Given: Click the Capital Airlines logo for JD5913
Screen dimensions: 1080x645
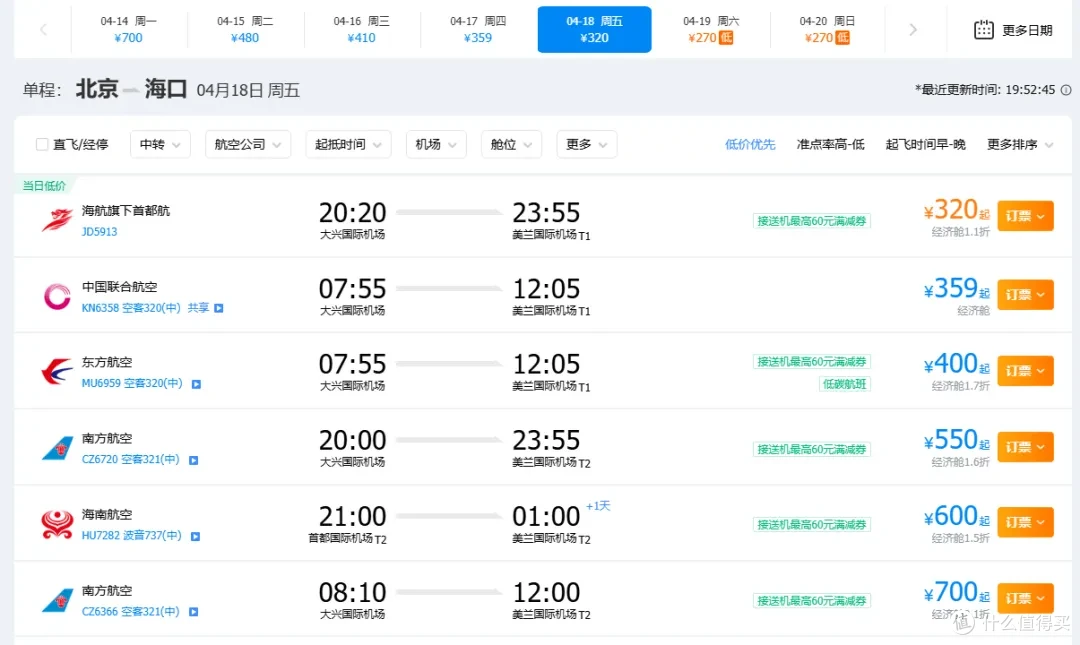Looking at the screenshot, I should coord(56,220).
